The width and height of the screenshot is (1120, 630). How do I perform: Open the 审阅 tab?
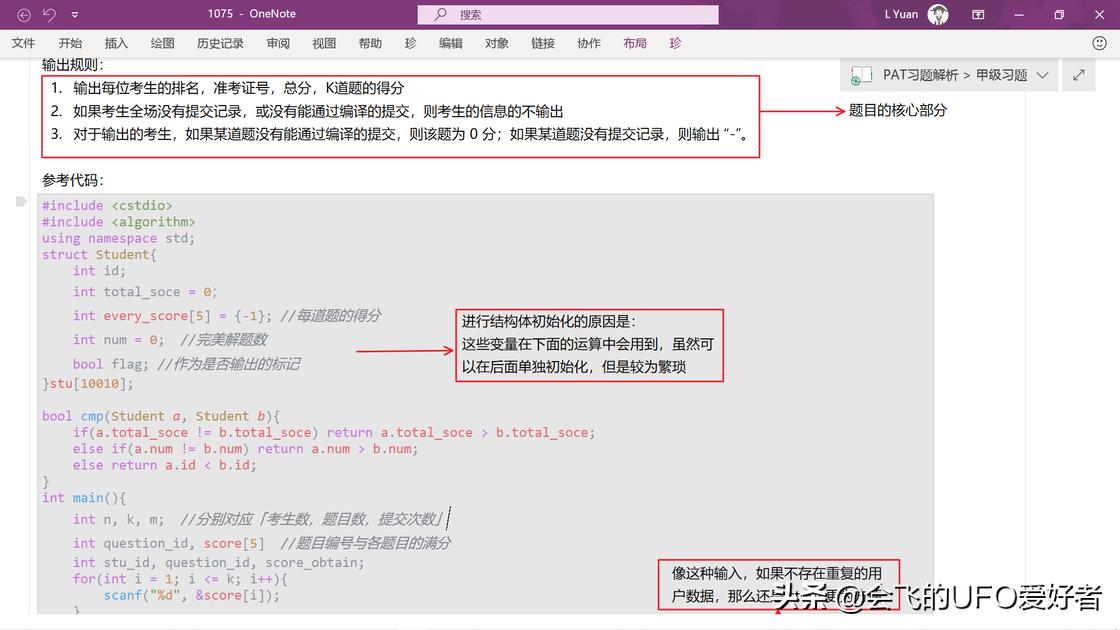point(277,43)
